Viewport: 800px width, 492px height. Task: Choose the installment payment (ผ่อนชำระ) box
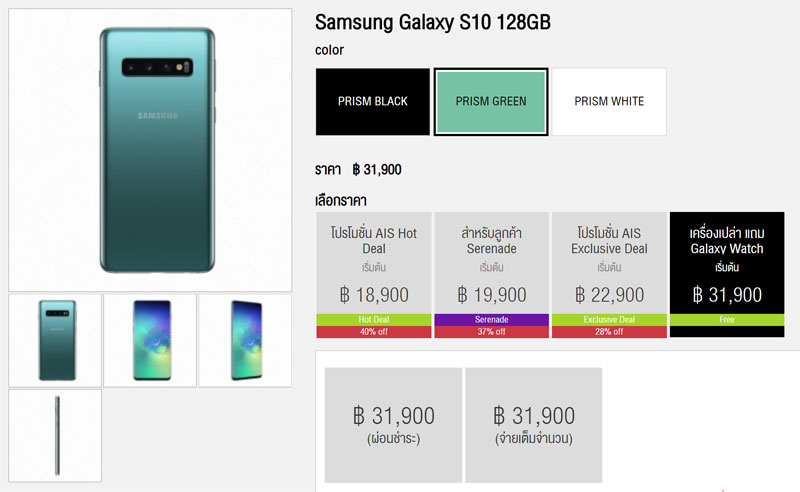pos(393,425)
